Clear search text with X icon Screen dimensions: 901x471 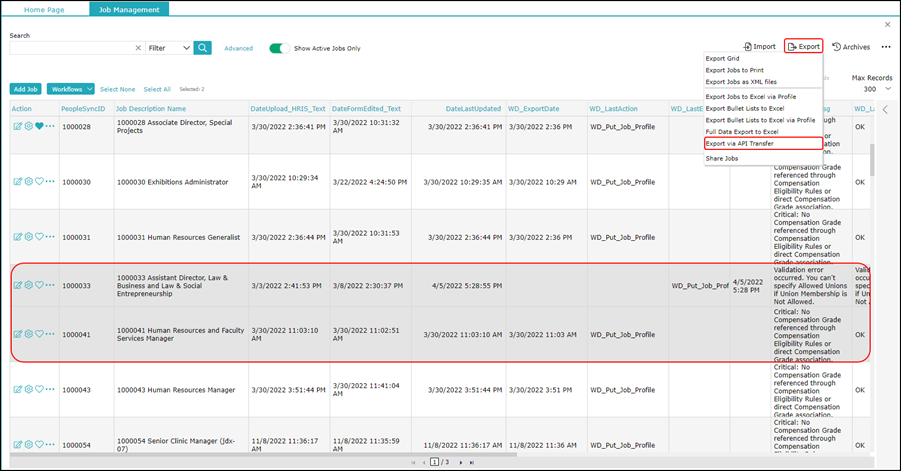point(138,48)
